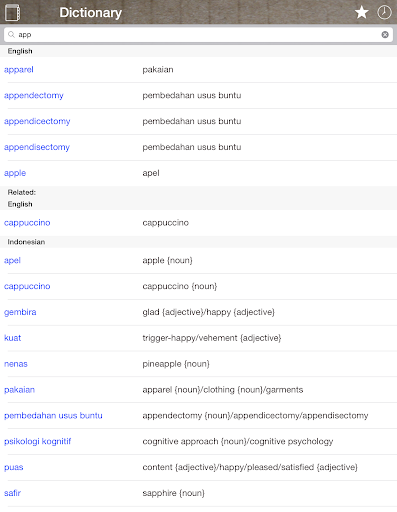Screen dimensions: 397x512
Task: Open history with the clock icon
Action: click(x=384, y=13)
